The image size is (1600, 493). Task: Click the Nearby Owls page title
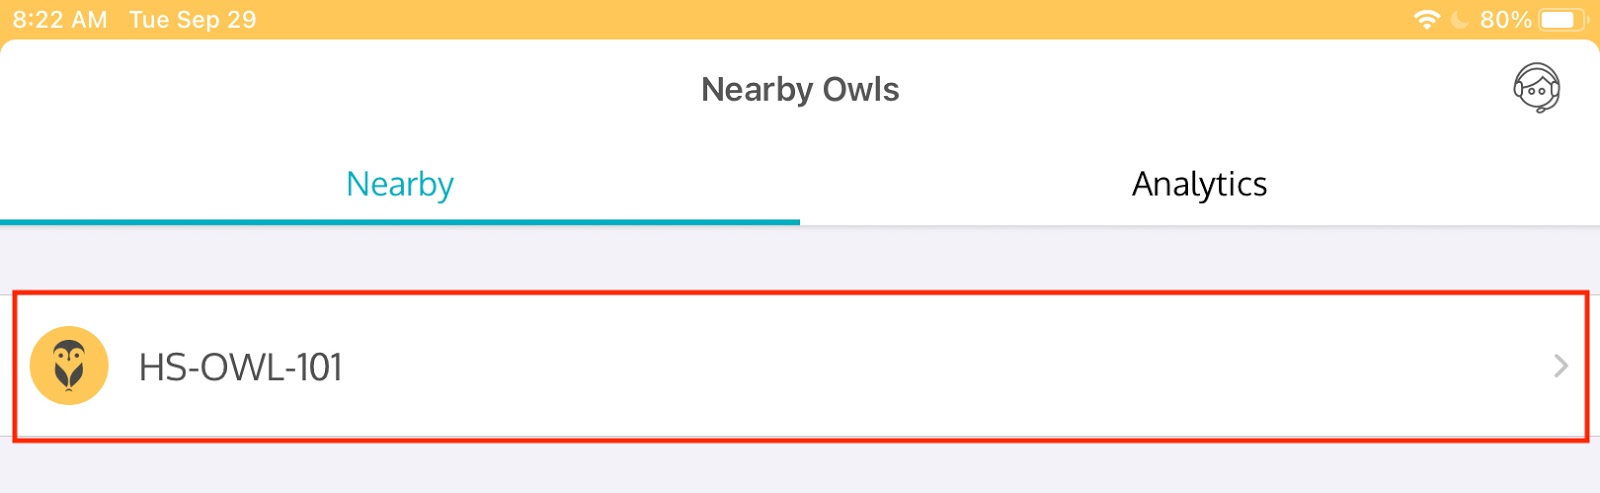click(x=800, y=90)
